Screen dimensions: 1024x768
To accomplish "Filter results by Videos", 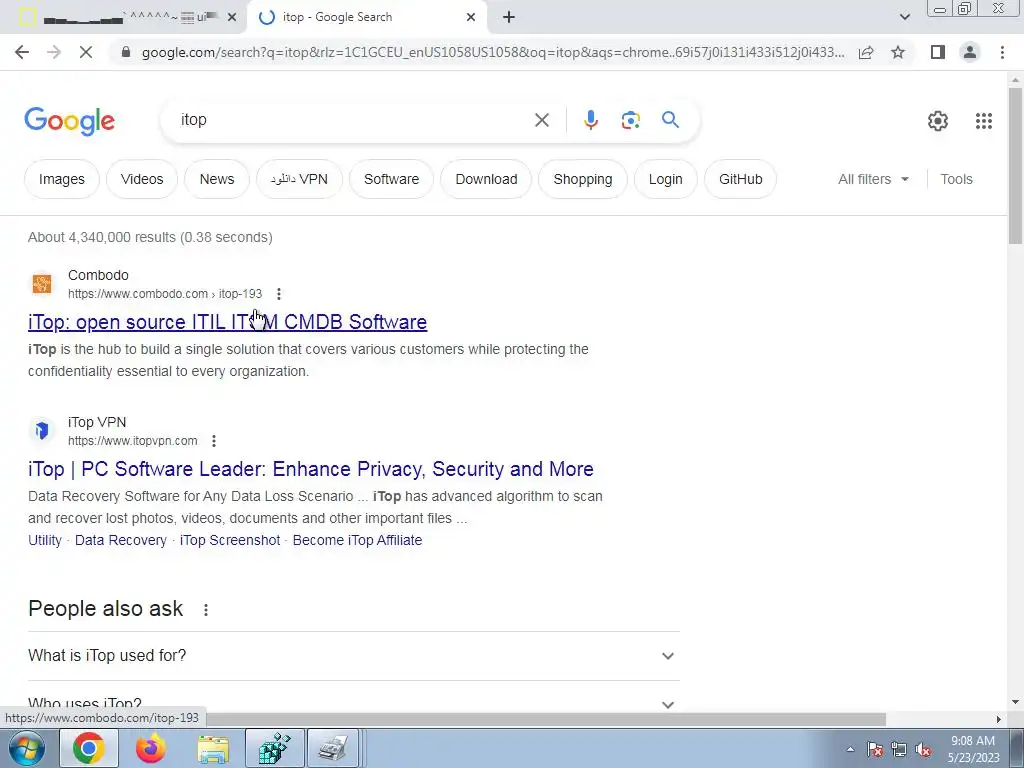I will [142, 179].
